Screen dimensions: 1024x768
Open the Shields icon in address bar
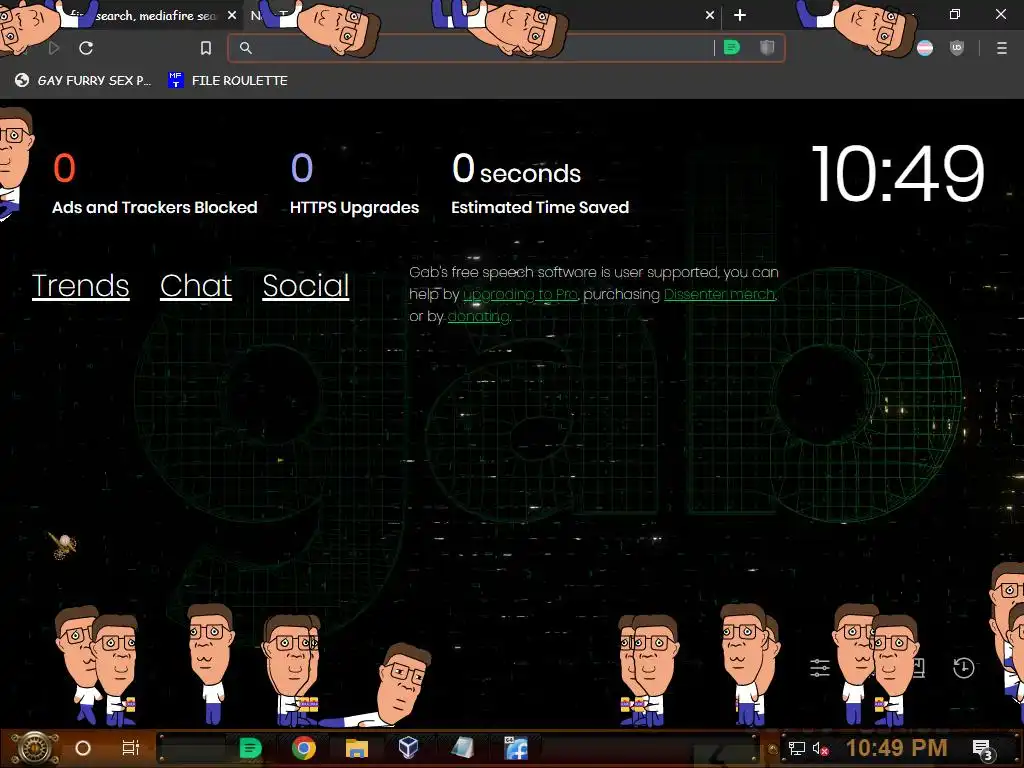[767, 47]
